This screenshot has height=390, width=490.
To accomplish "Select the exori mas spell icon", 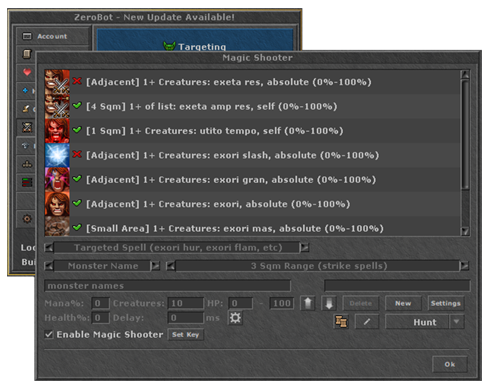I will [57, 226].
